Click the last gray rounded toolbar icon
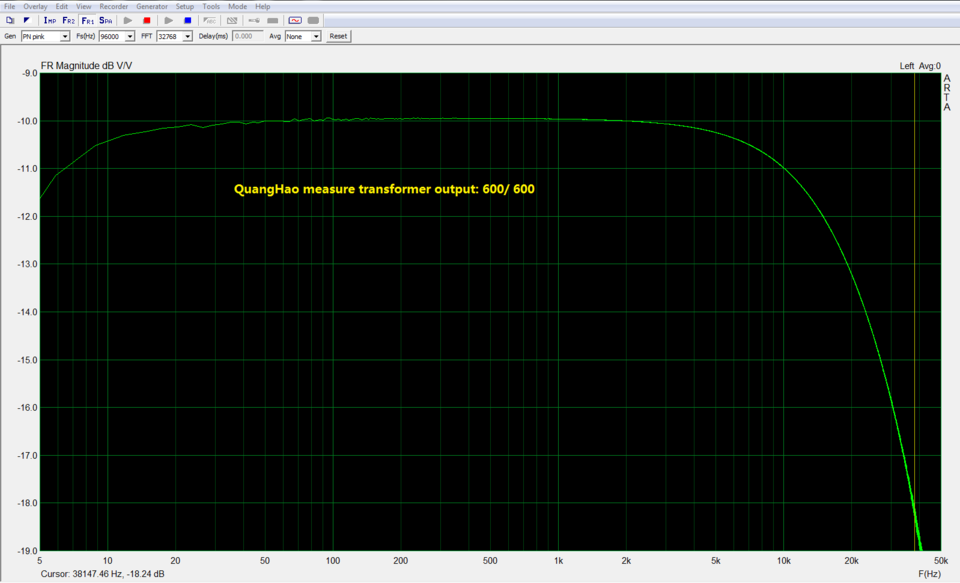Screen dimensions: 960x583 [313, 20]
